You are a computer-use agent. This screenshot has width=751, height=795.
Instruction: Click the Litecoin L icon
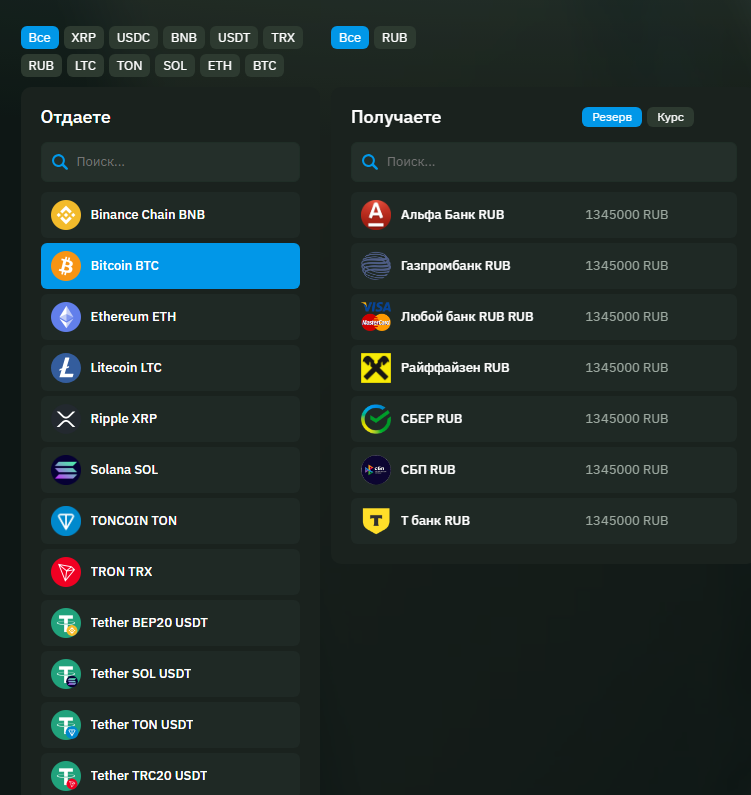coord(66,368)
